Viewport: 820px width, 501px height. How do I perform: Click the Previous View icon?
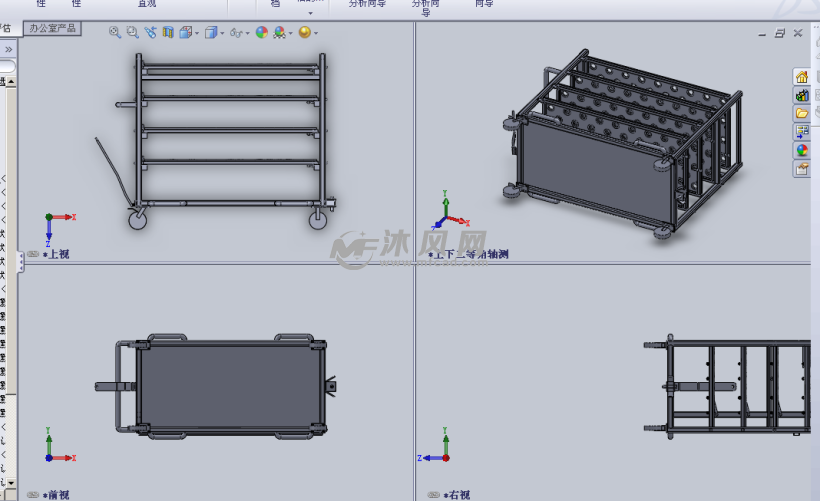[150, 32]
